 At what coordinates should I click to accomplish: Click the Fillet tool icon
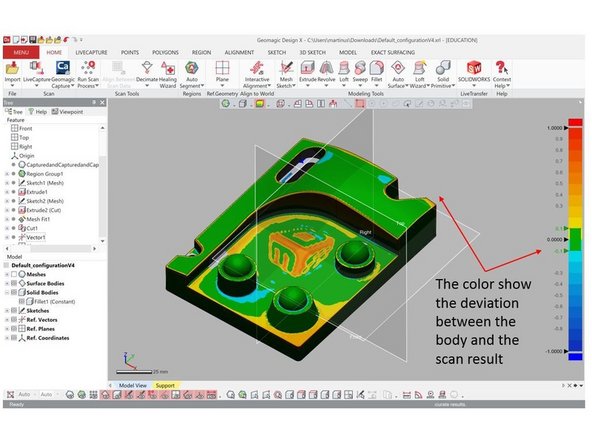point(376,68)
